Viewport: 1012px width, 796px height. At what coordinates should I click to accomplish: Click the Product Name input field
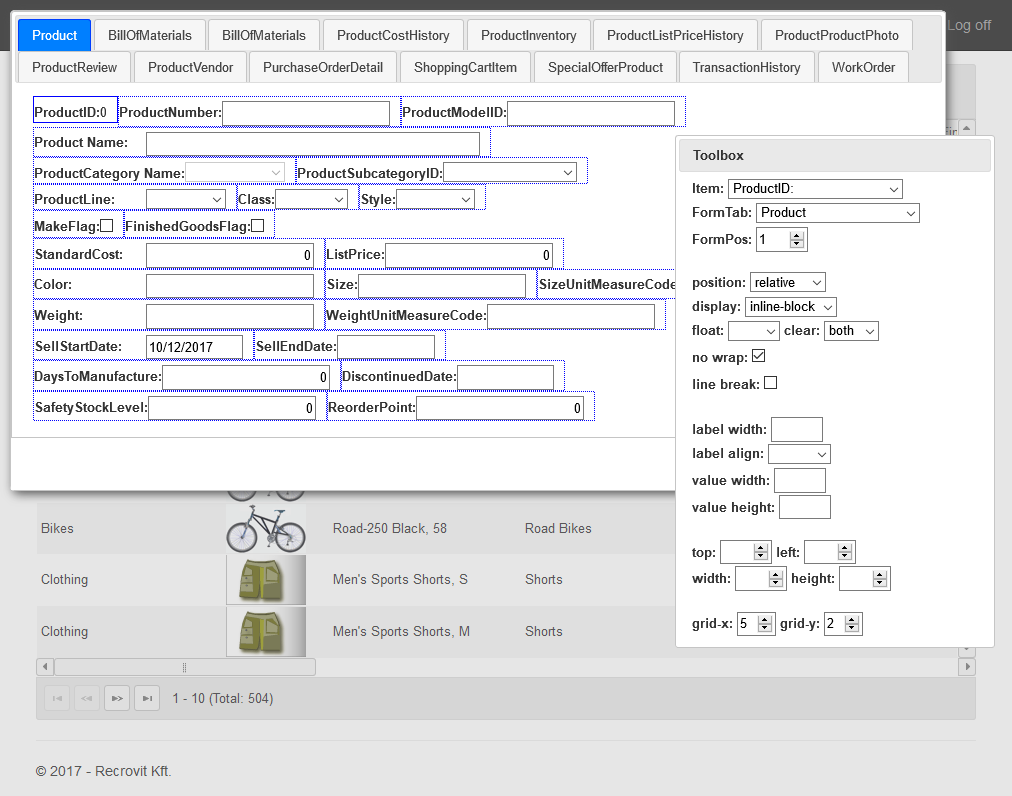coord(312,143)
